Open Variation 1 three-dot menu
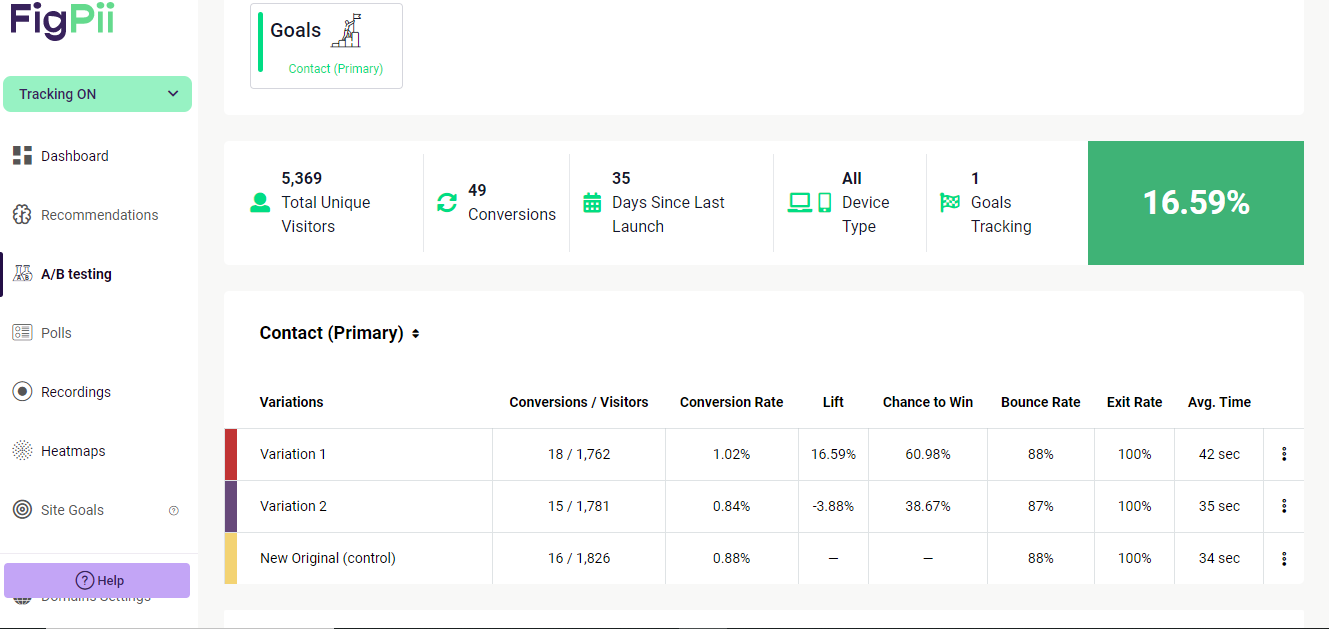 [x=1284, y=454]
